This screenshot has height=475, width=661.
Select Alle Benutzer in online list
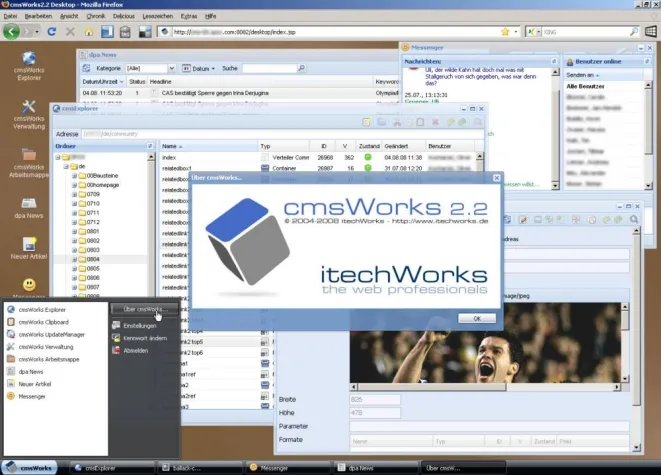[x=586, y=86]
